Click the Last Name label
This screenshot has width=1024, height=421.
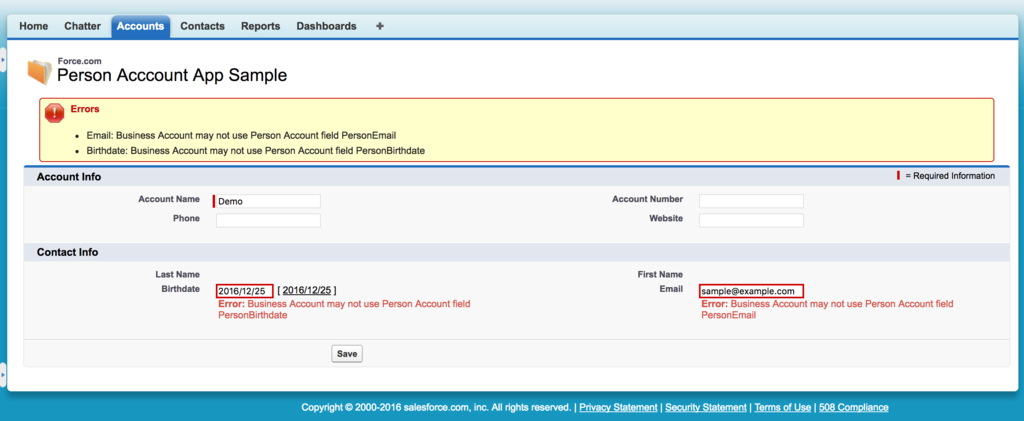point(178,275)
